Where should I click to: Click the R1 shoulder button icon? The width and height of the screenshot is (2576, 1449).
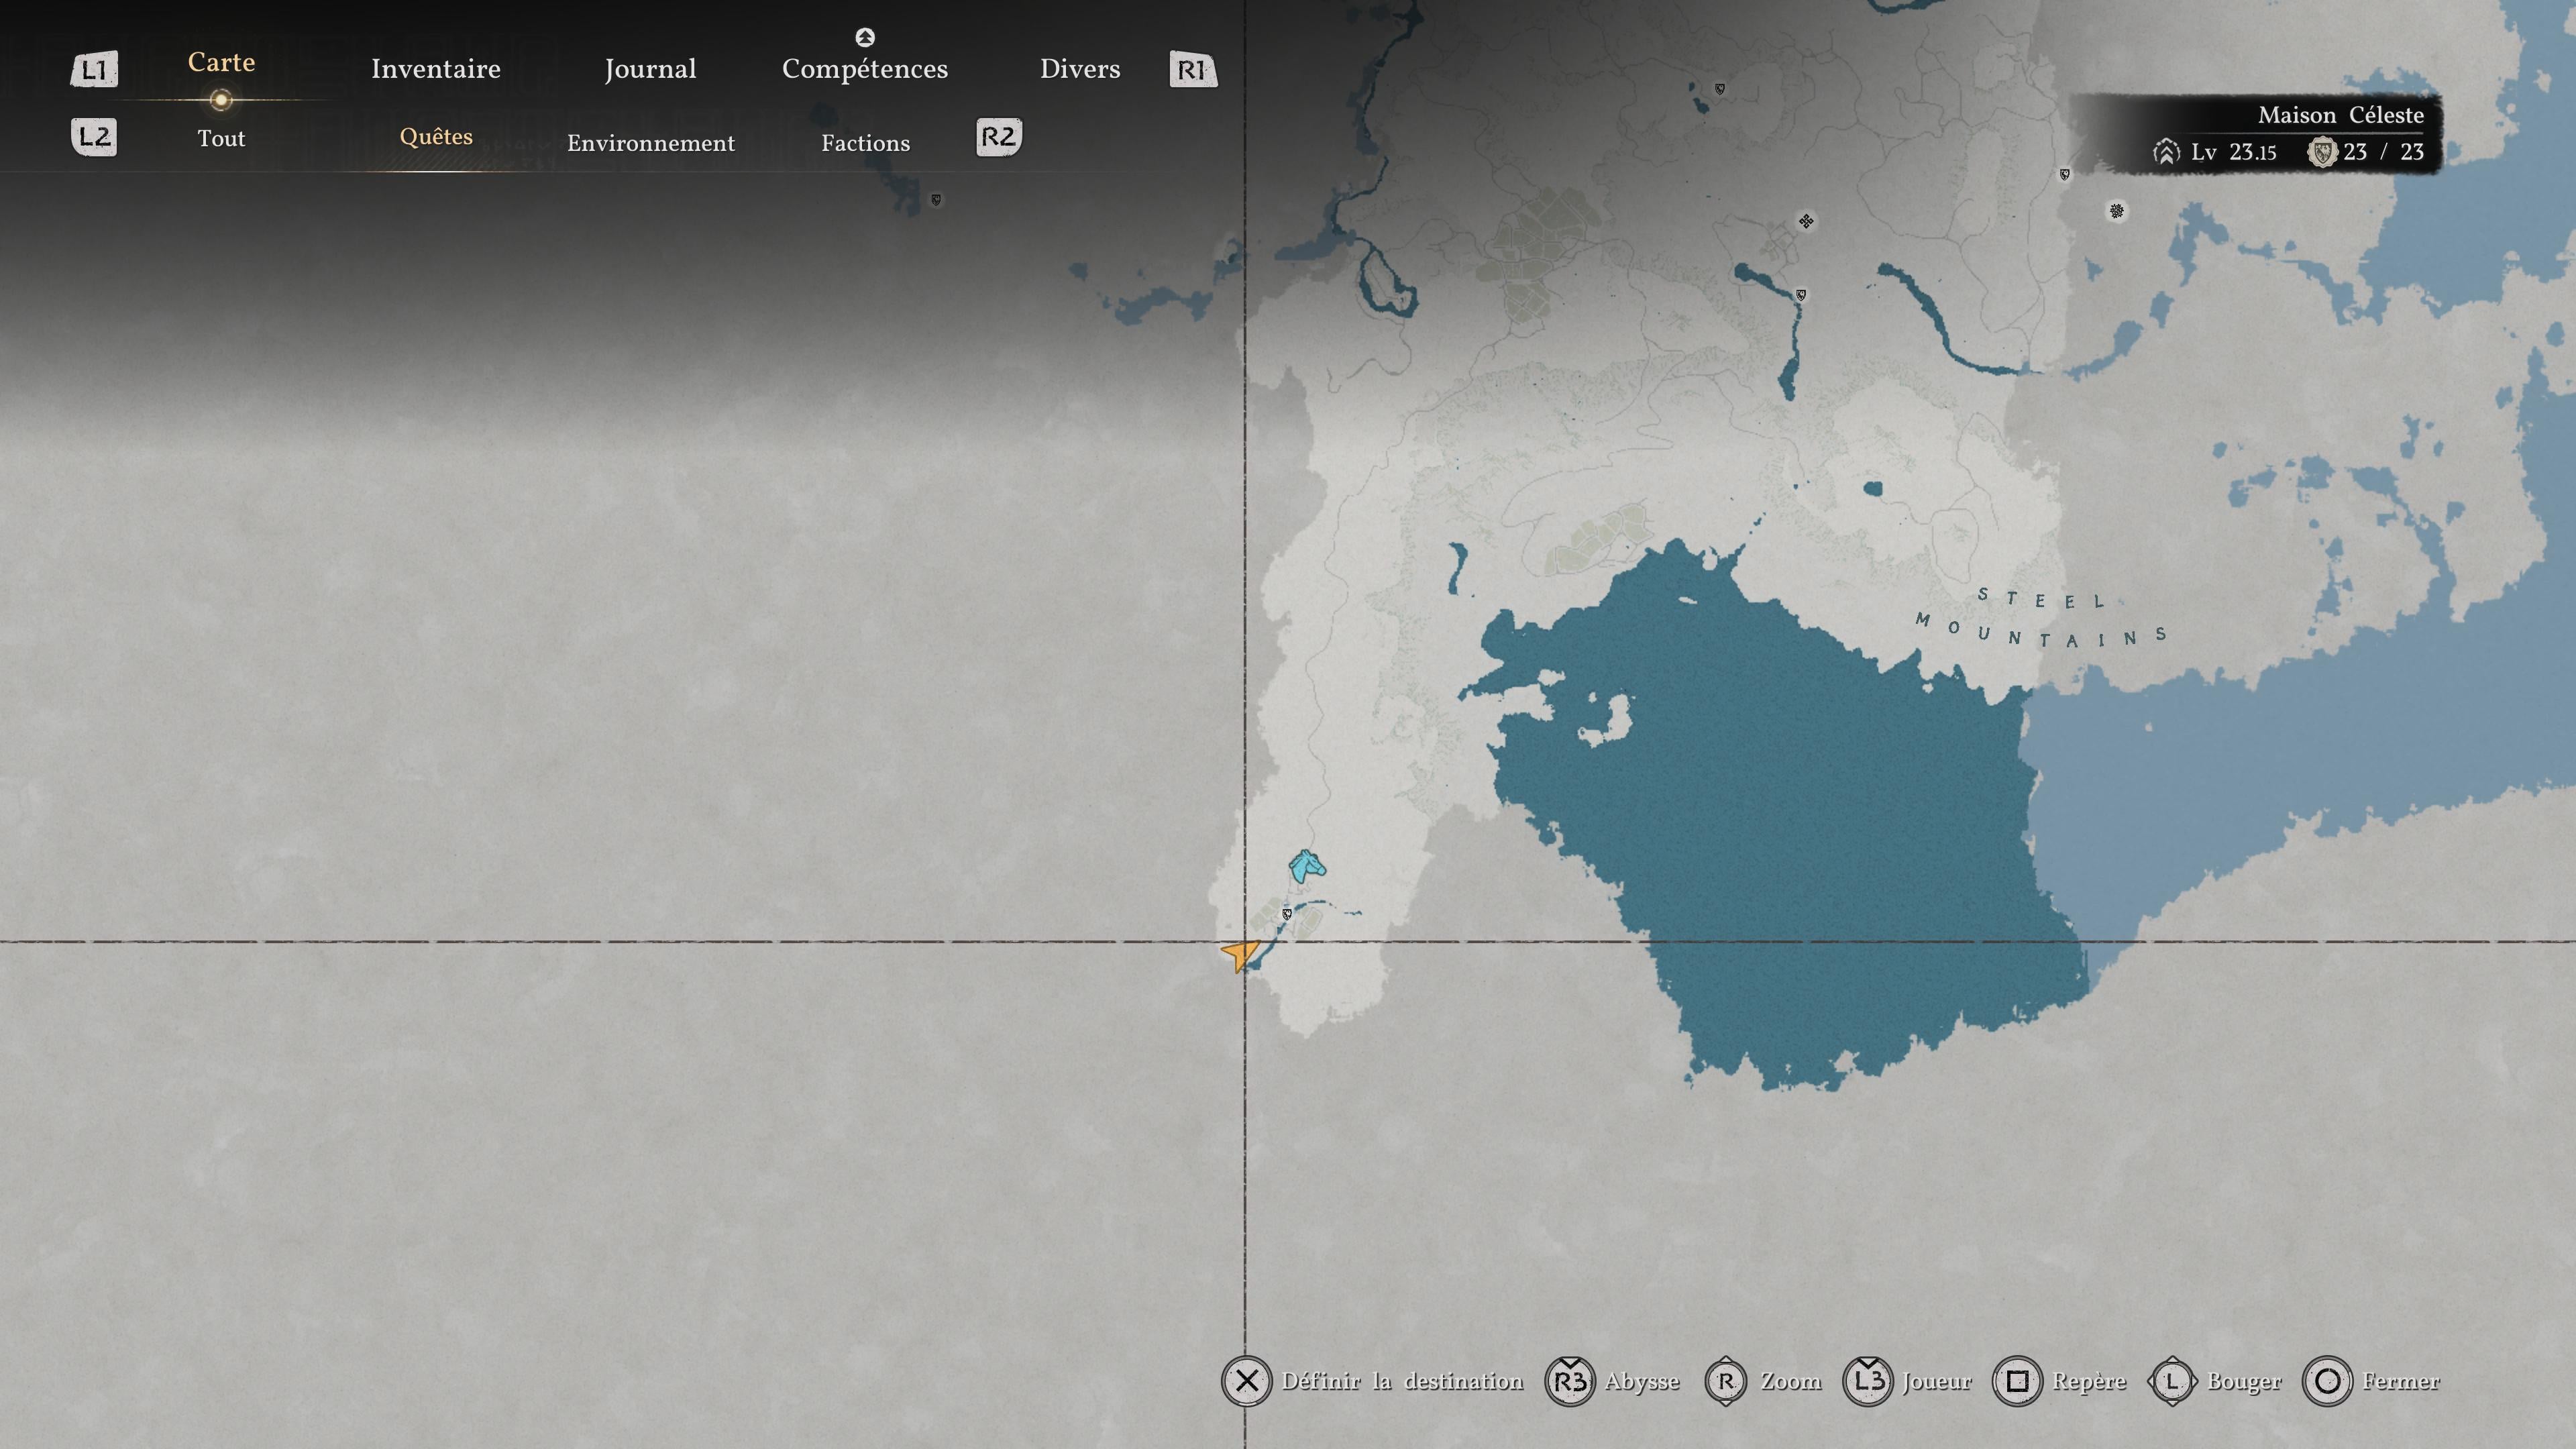click(x=1193, y=69)
